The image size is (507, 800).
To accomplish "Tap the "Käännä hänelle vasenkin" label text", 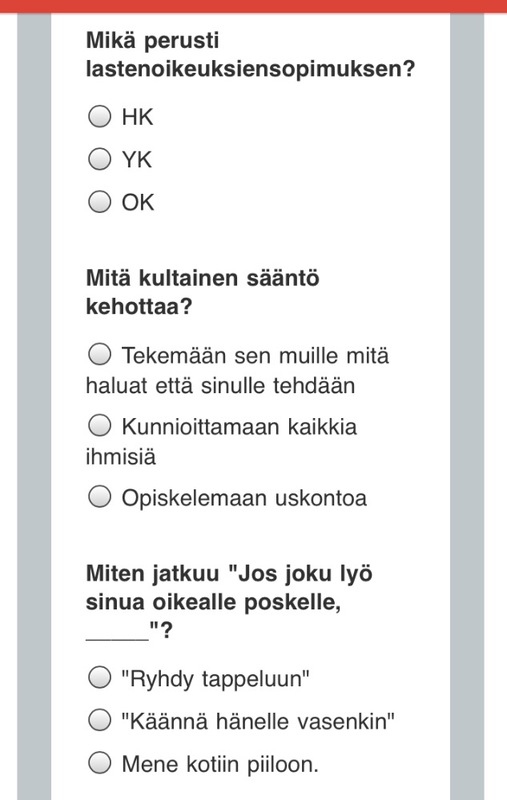I will [258, 721].
